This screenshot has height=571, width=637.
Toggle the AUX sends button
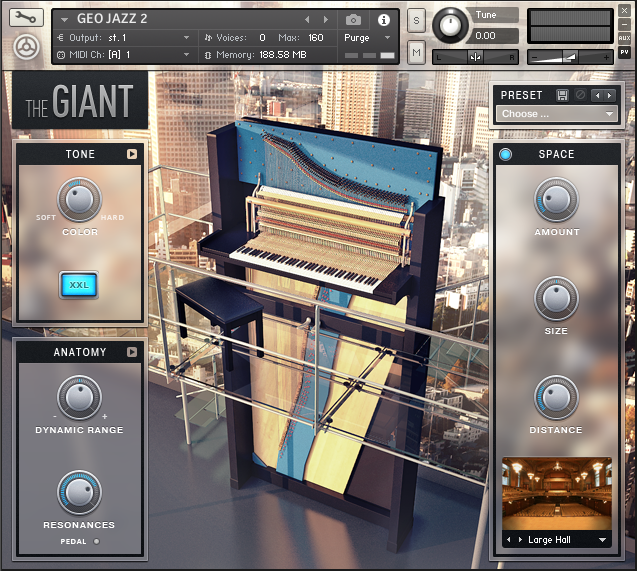(x=624, y=38)
